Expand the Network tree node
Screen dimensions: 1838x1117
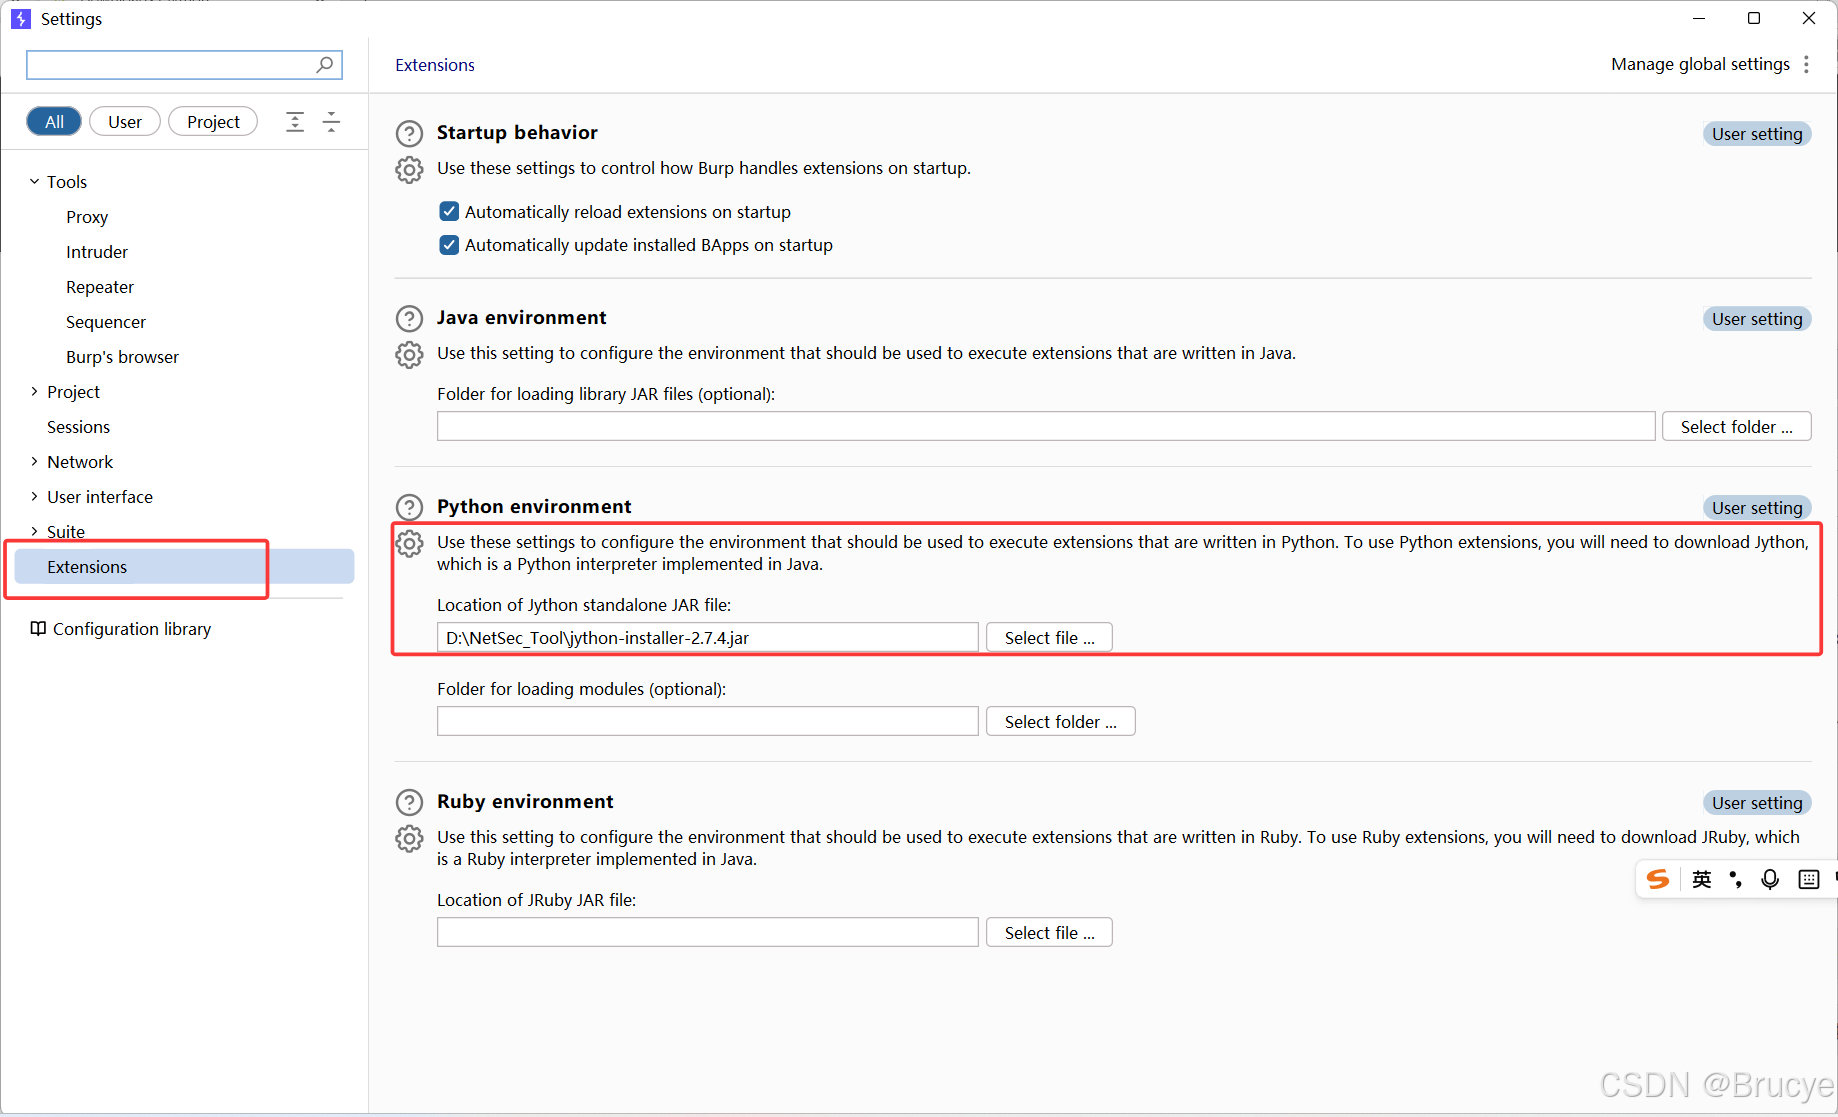pyautogui.click(x=34, y=461)
